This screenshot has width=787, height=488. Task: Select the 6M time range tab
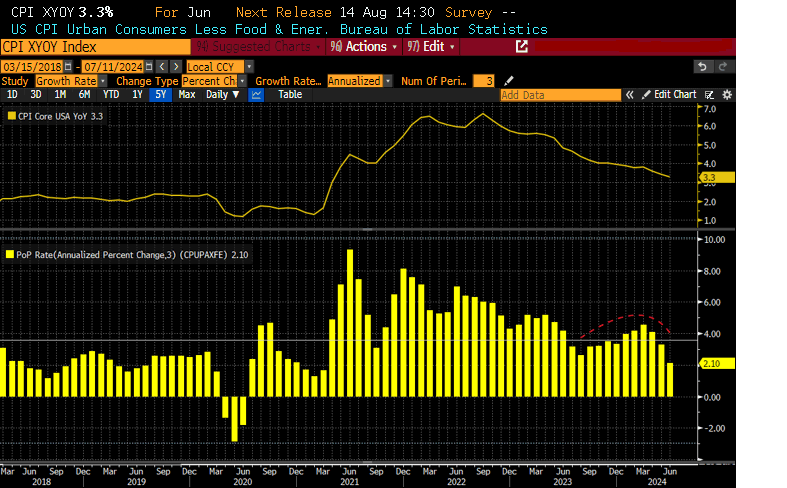(84, 95)
